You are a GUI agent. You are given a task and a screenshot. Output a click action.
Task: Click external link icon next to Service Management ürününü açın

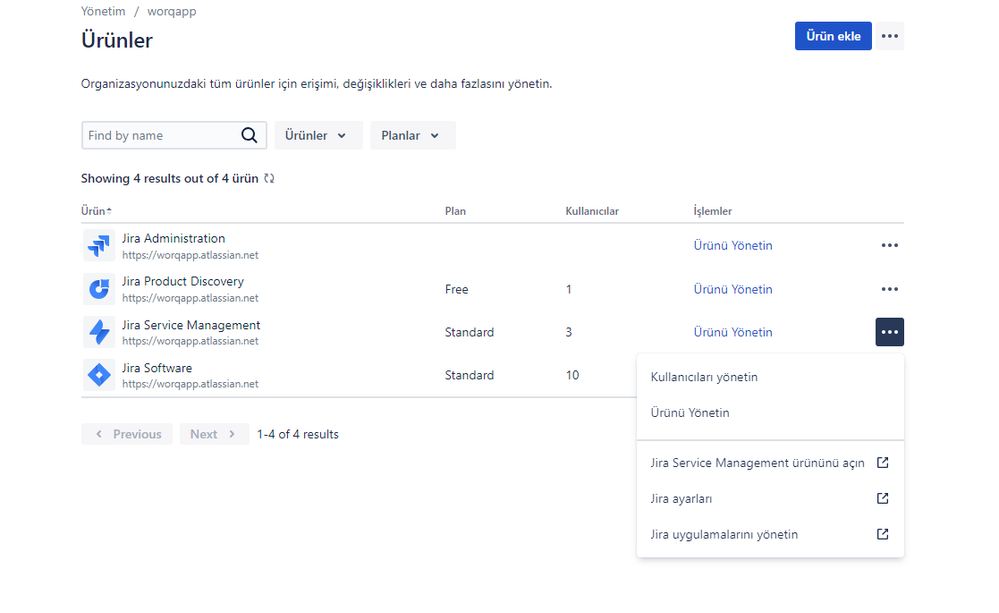[882, 463]
